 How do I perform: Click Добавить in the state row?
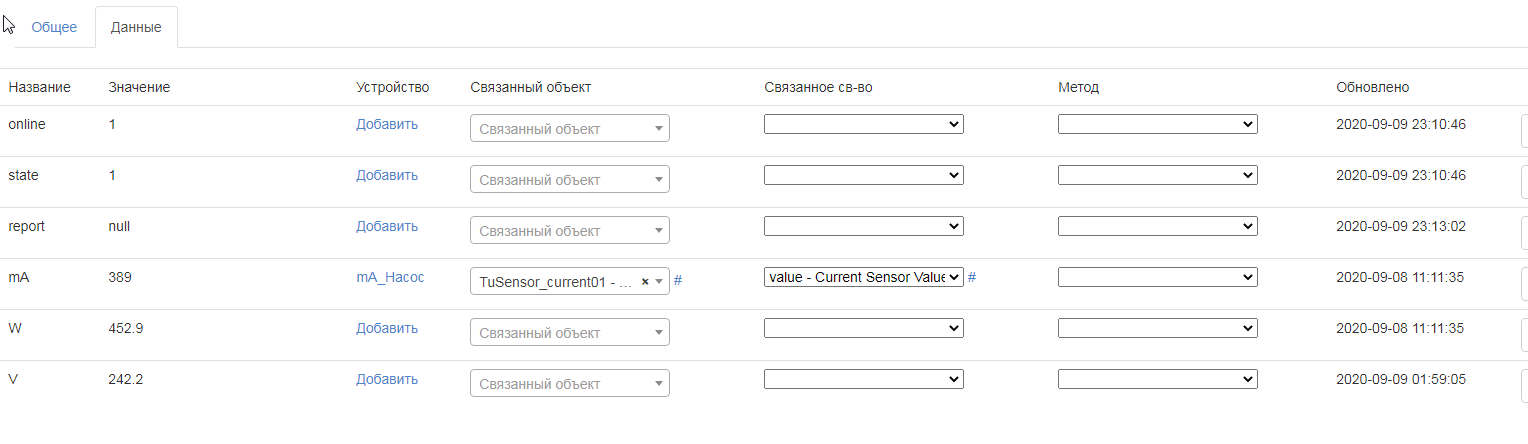387,175
